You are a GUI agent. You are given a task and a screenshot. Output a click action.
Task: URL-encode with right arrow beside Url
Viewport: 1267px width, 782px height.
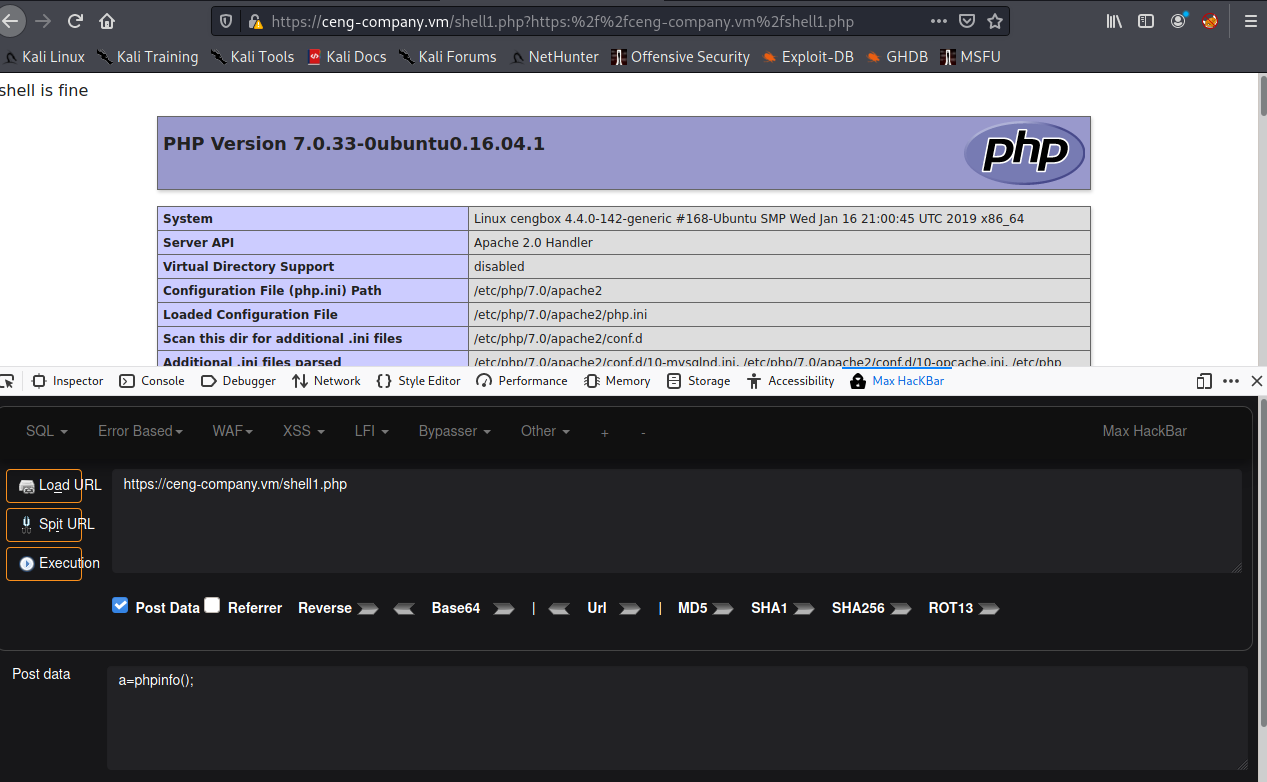click(x=629, y=608)
